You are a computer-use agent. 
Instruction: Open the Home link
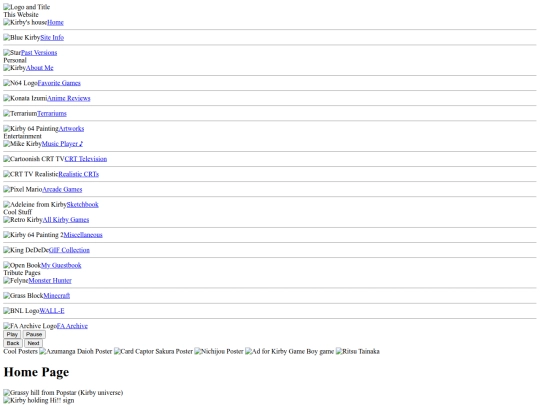pos(55,22)
